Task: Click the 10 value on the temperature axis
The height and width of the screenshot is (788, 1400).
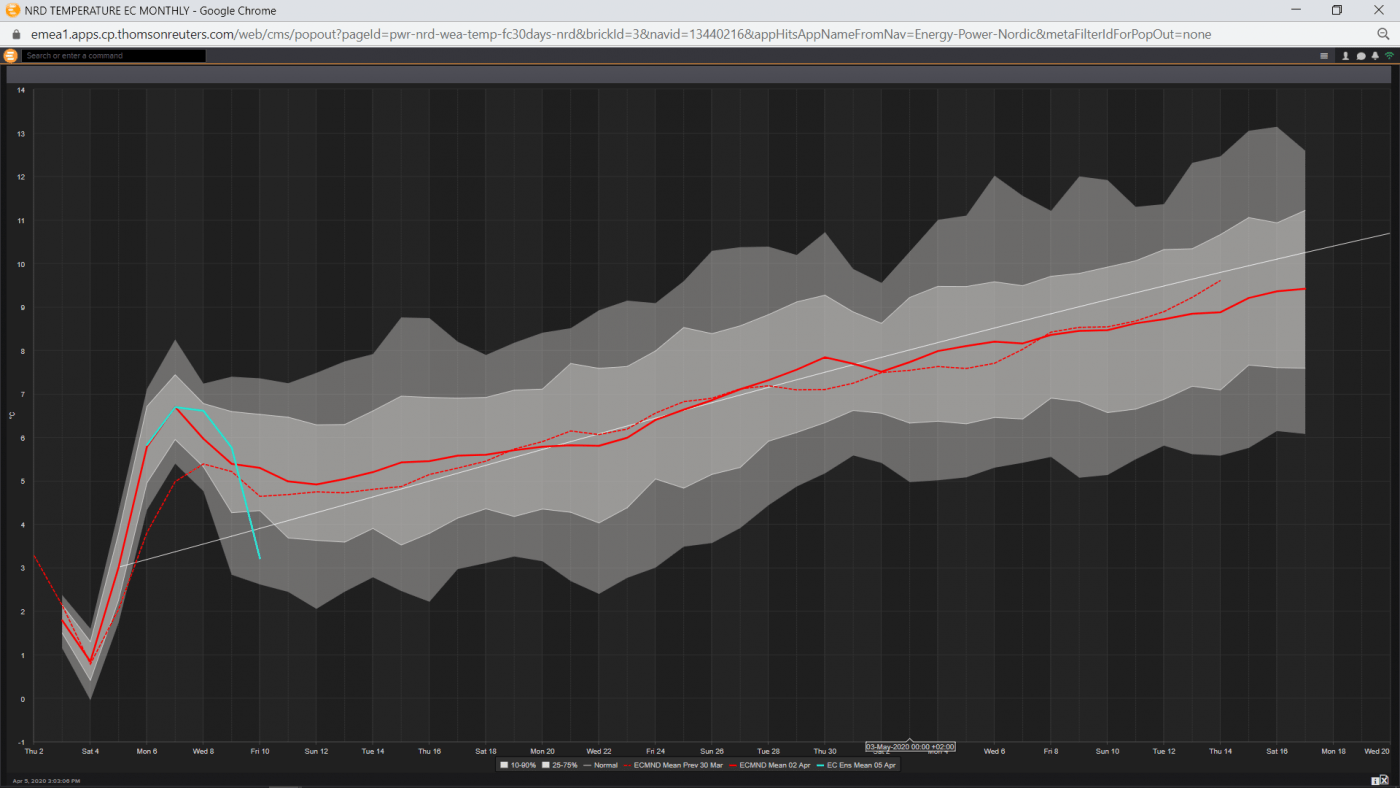Action: pyautogui.click(x=21, y=264)
